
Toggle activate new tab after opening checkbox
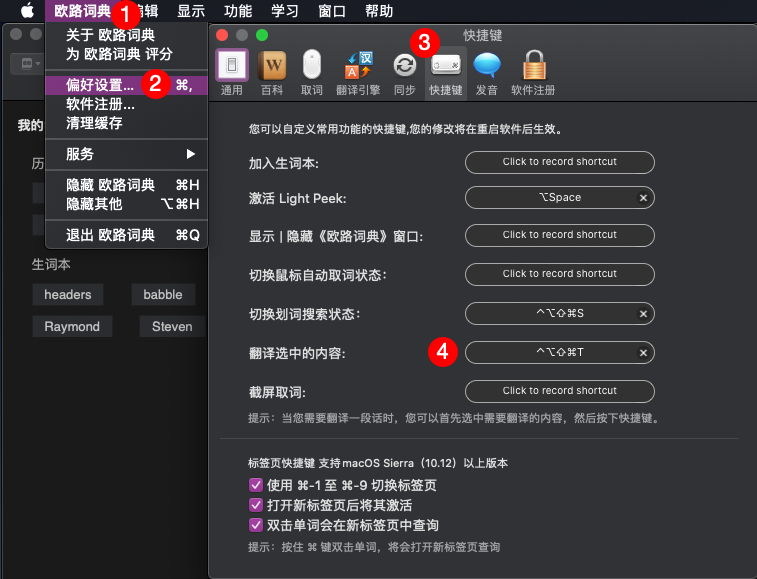255,505
